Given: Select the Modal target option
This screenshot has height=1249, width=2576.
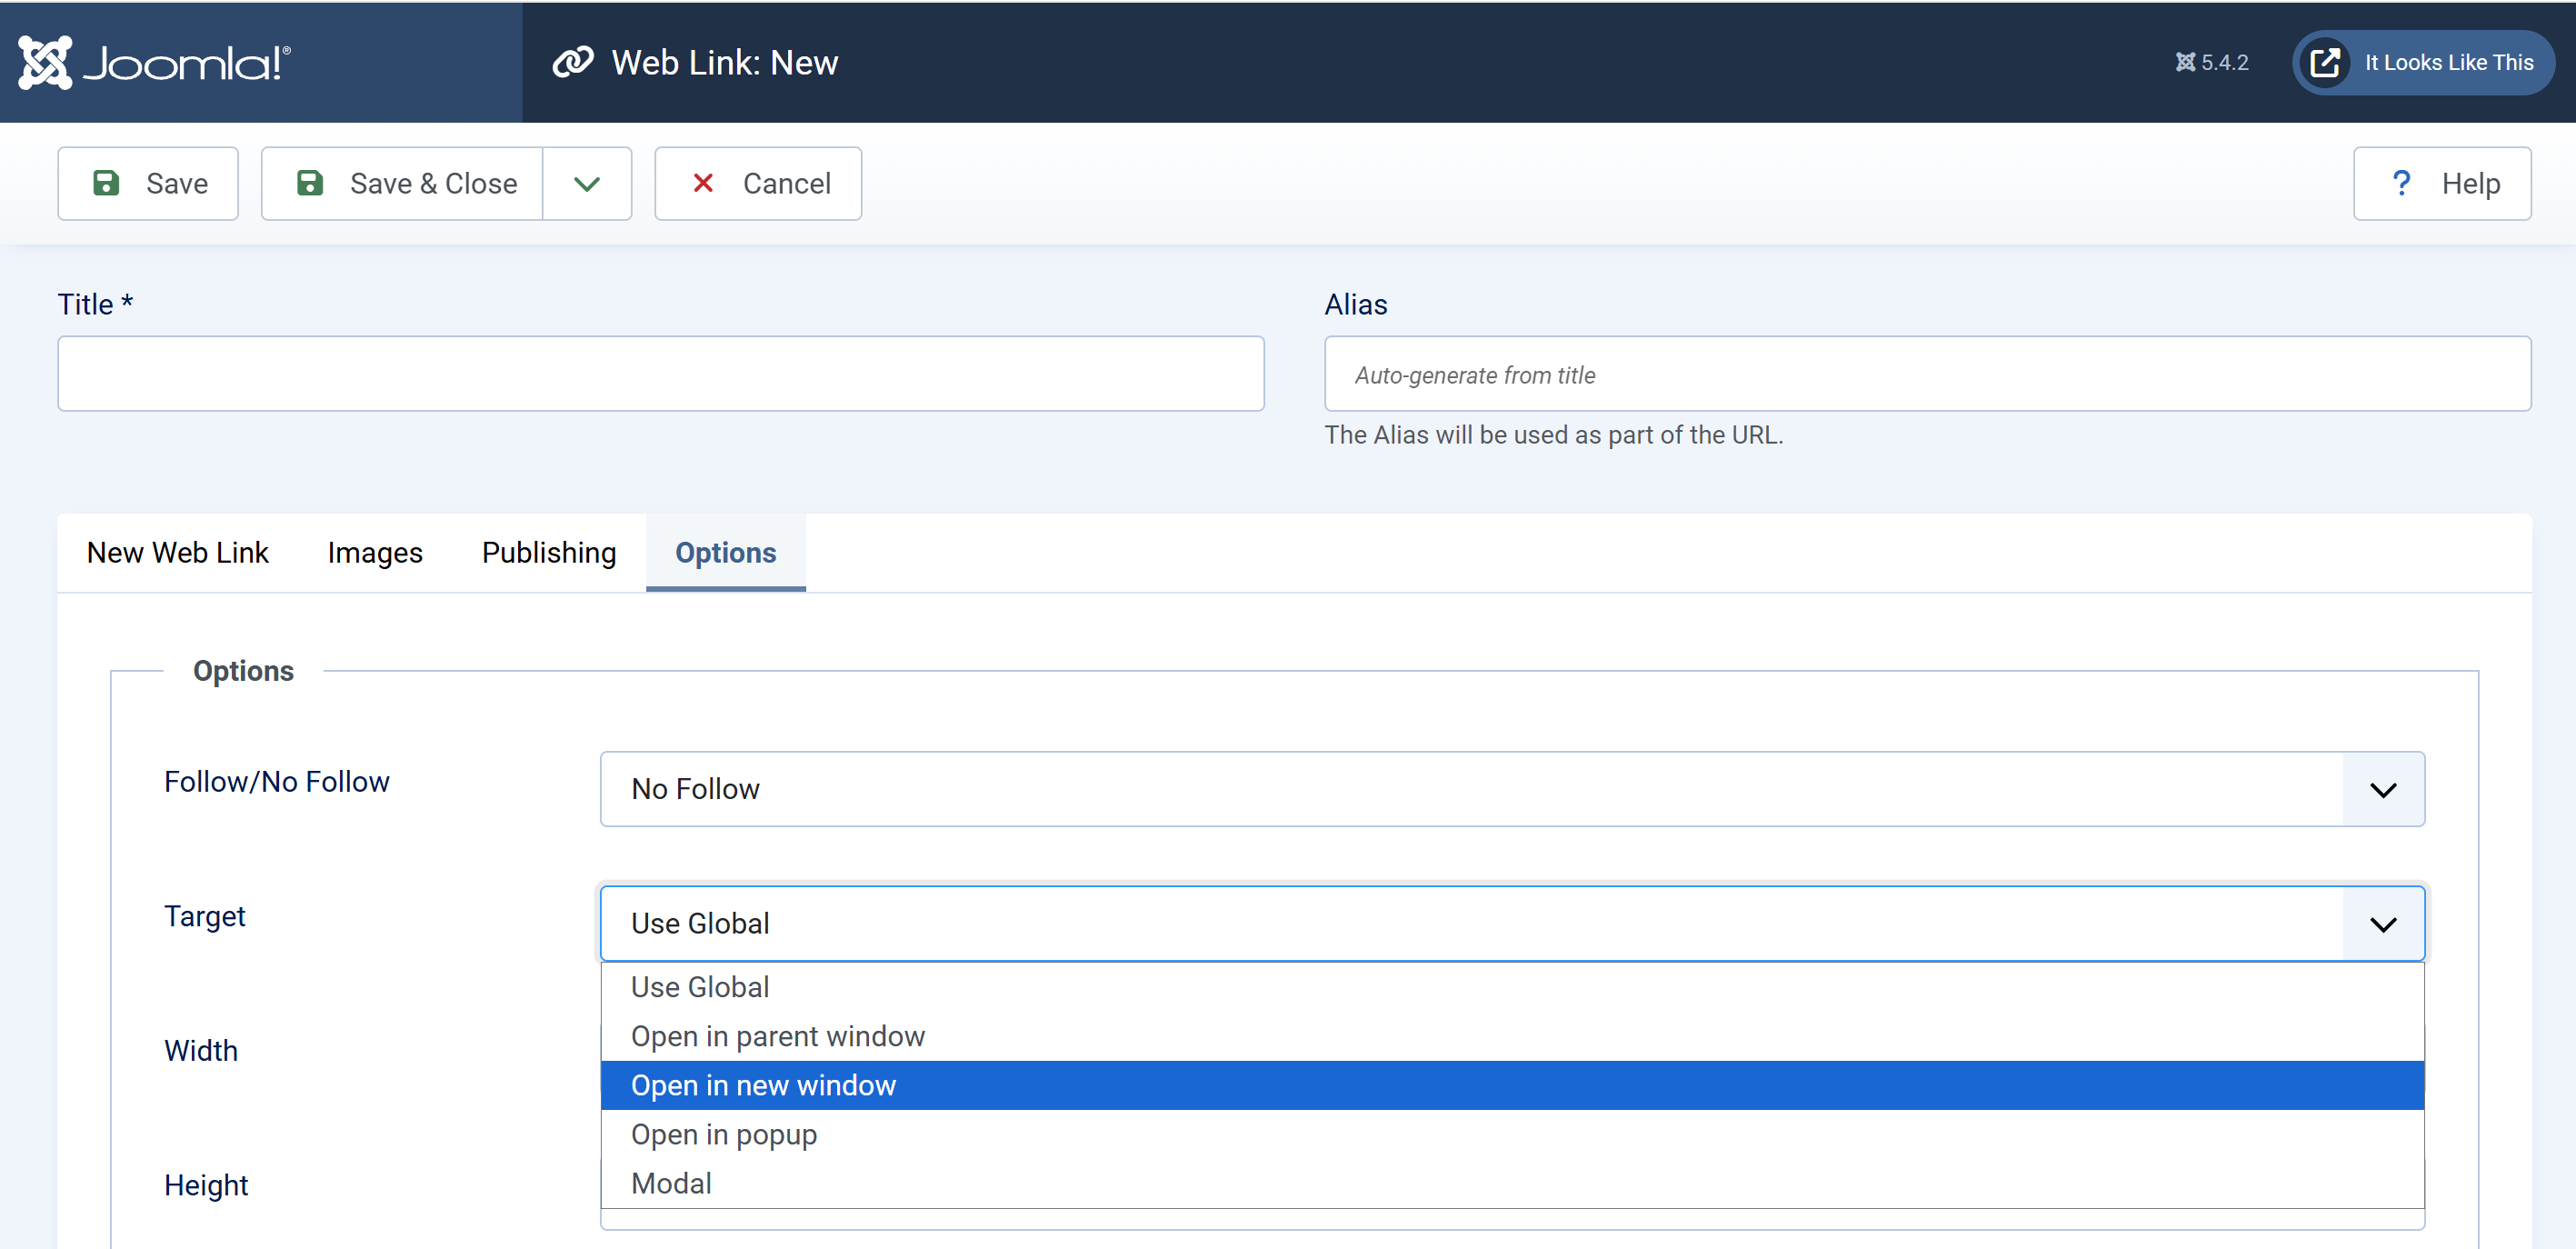Looking at the screenshot, I should [x=671, y=1183].
